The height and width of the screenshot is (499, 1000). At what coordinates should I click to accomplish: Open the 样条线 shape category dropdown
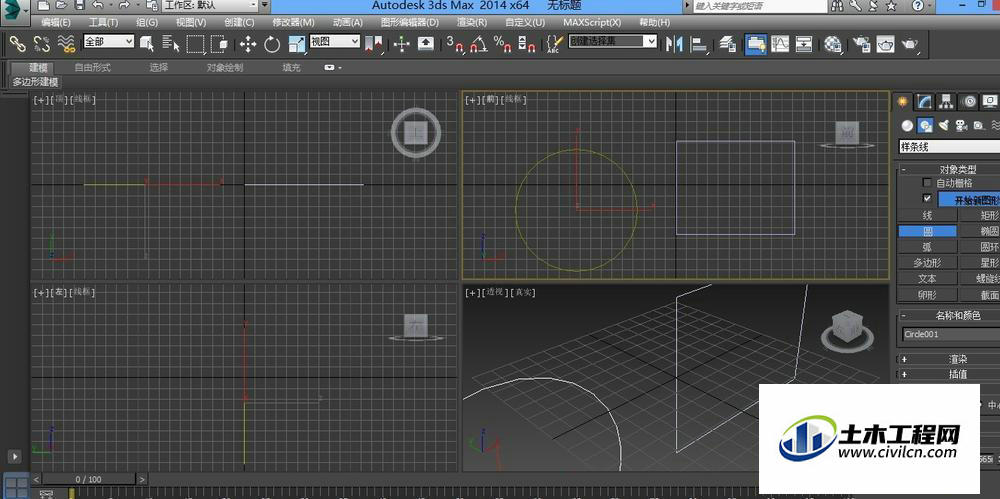(x=949, y=147)
